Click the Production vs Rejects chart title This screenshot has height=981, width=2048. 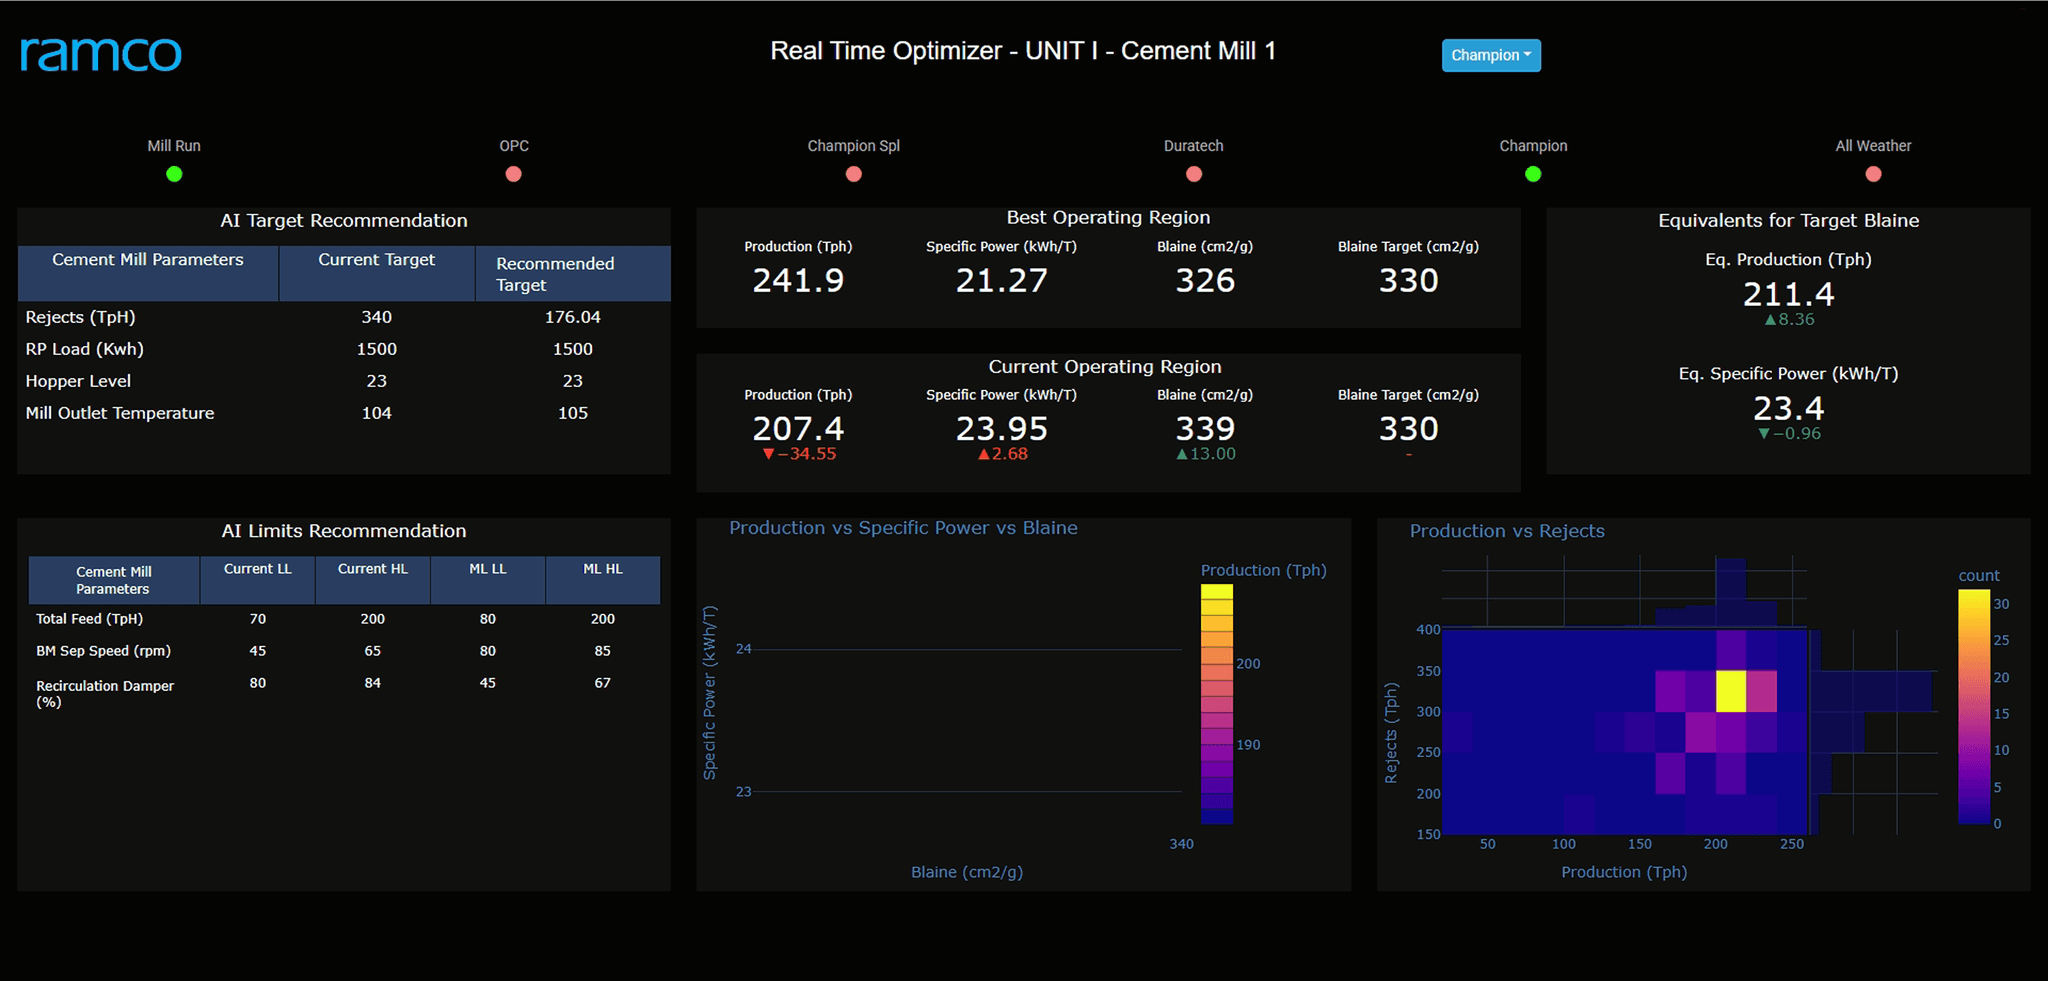click(1507, 531)
